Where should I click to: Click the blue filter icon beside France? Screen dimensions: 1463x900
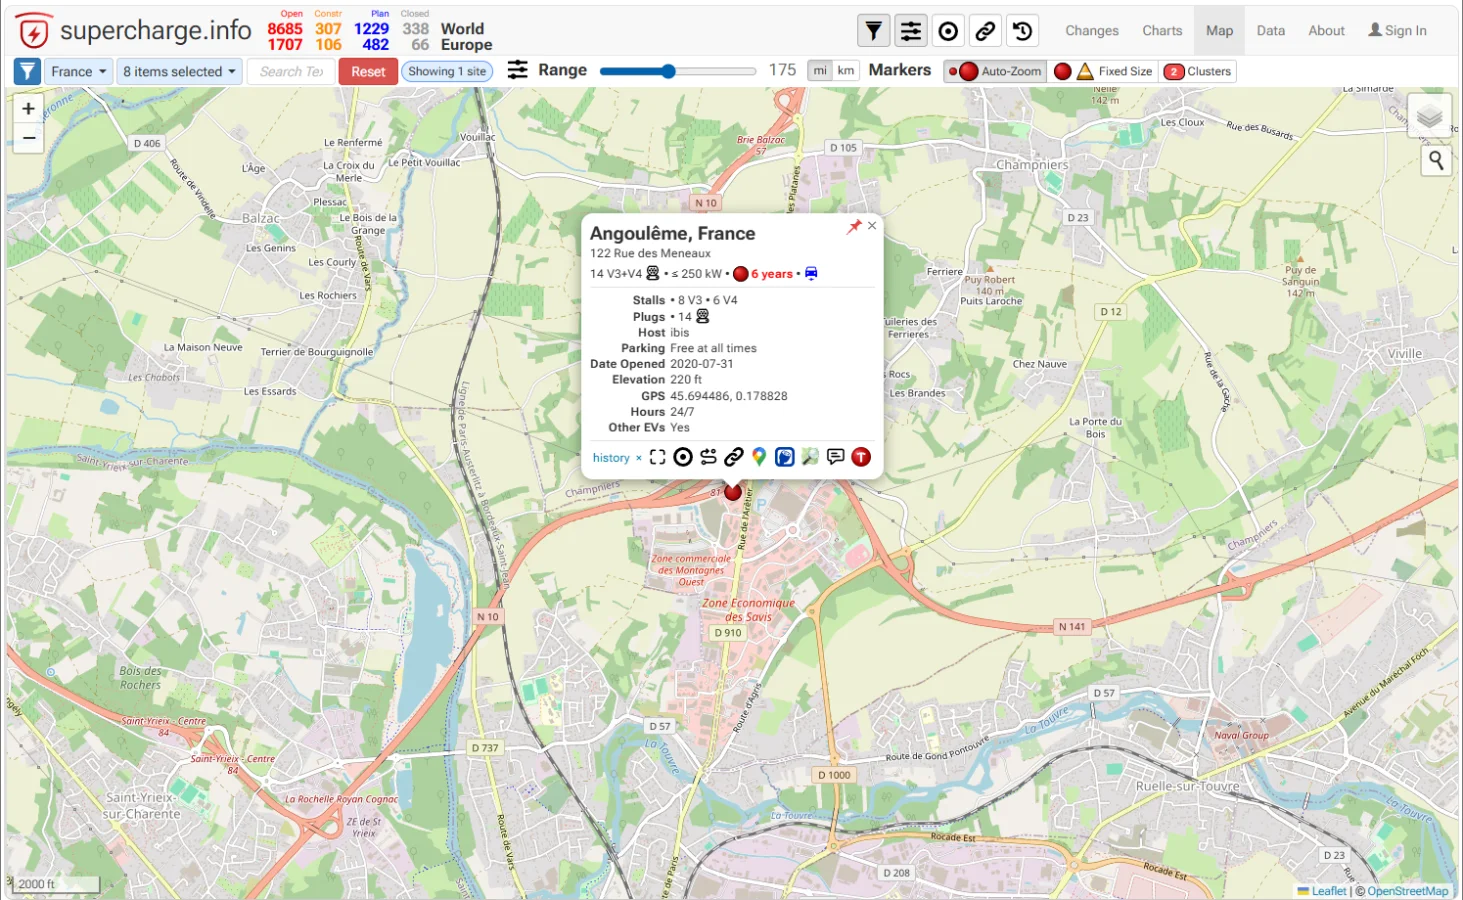pos(27,71)
